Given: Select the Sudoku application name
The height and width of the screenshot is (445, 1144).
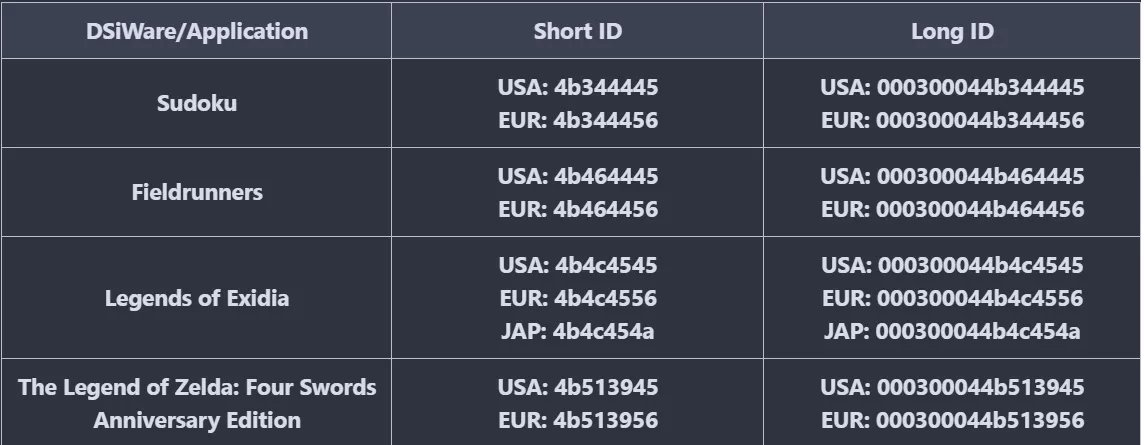Looking at the screenshot, I should [x=196, y=103].
